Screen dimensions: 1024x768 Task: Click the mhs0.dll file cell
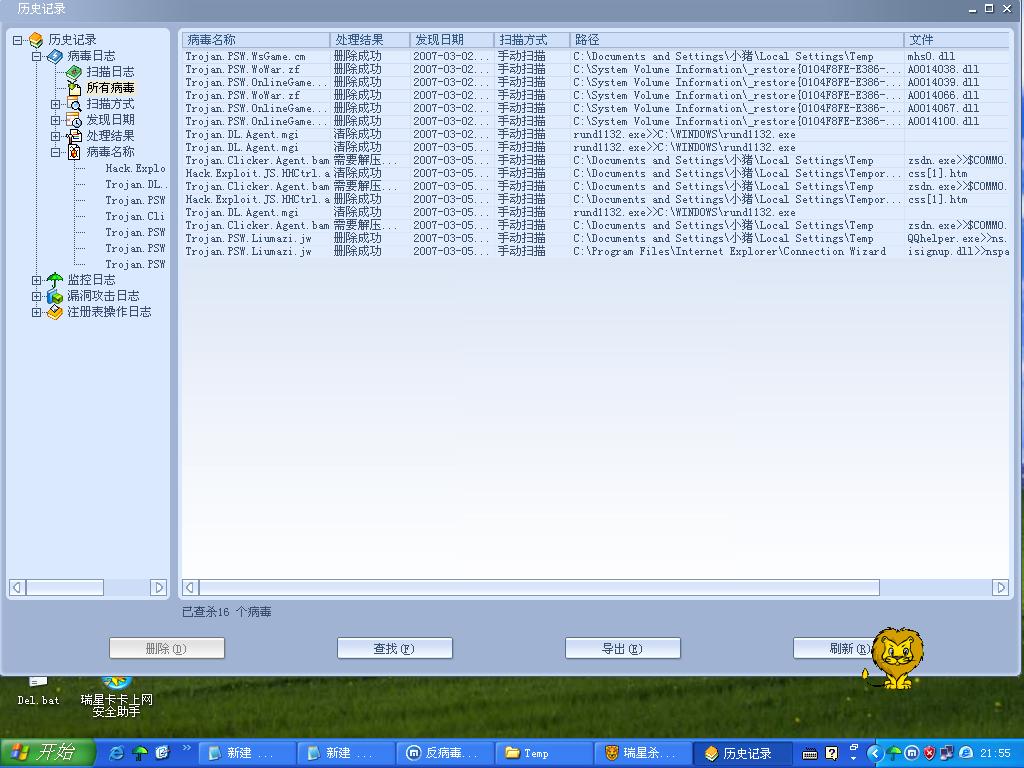(x=931, y=56)
